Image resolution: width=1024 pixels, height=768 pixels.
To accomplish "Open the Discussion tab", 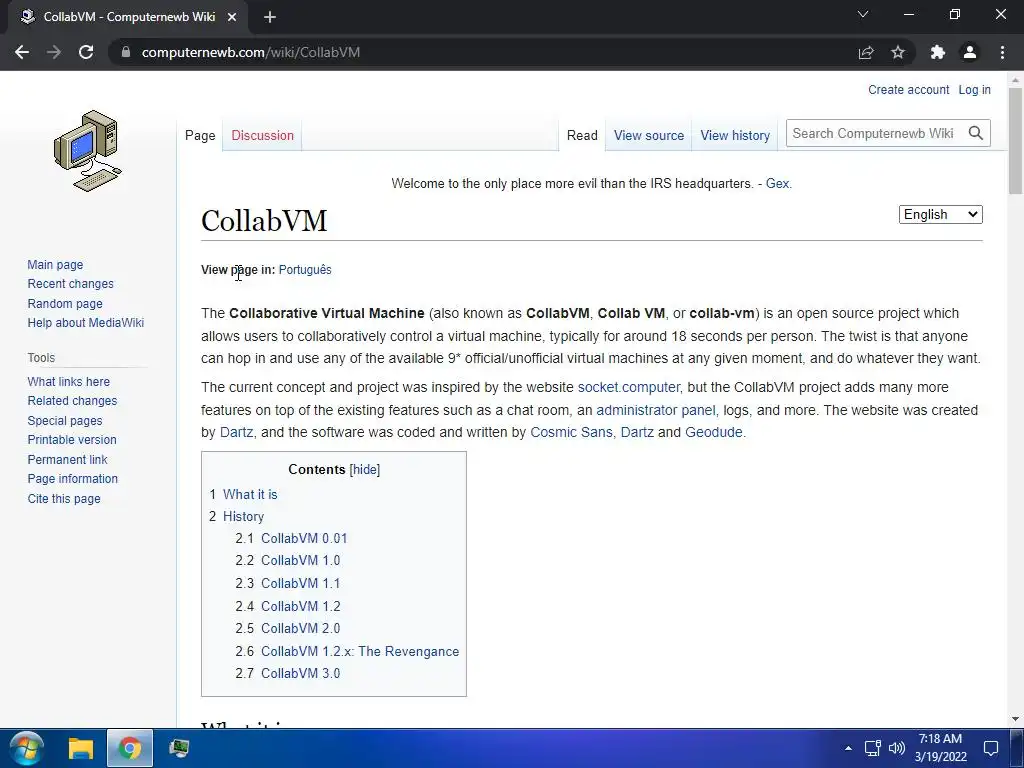I will point(263,135).
